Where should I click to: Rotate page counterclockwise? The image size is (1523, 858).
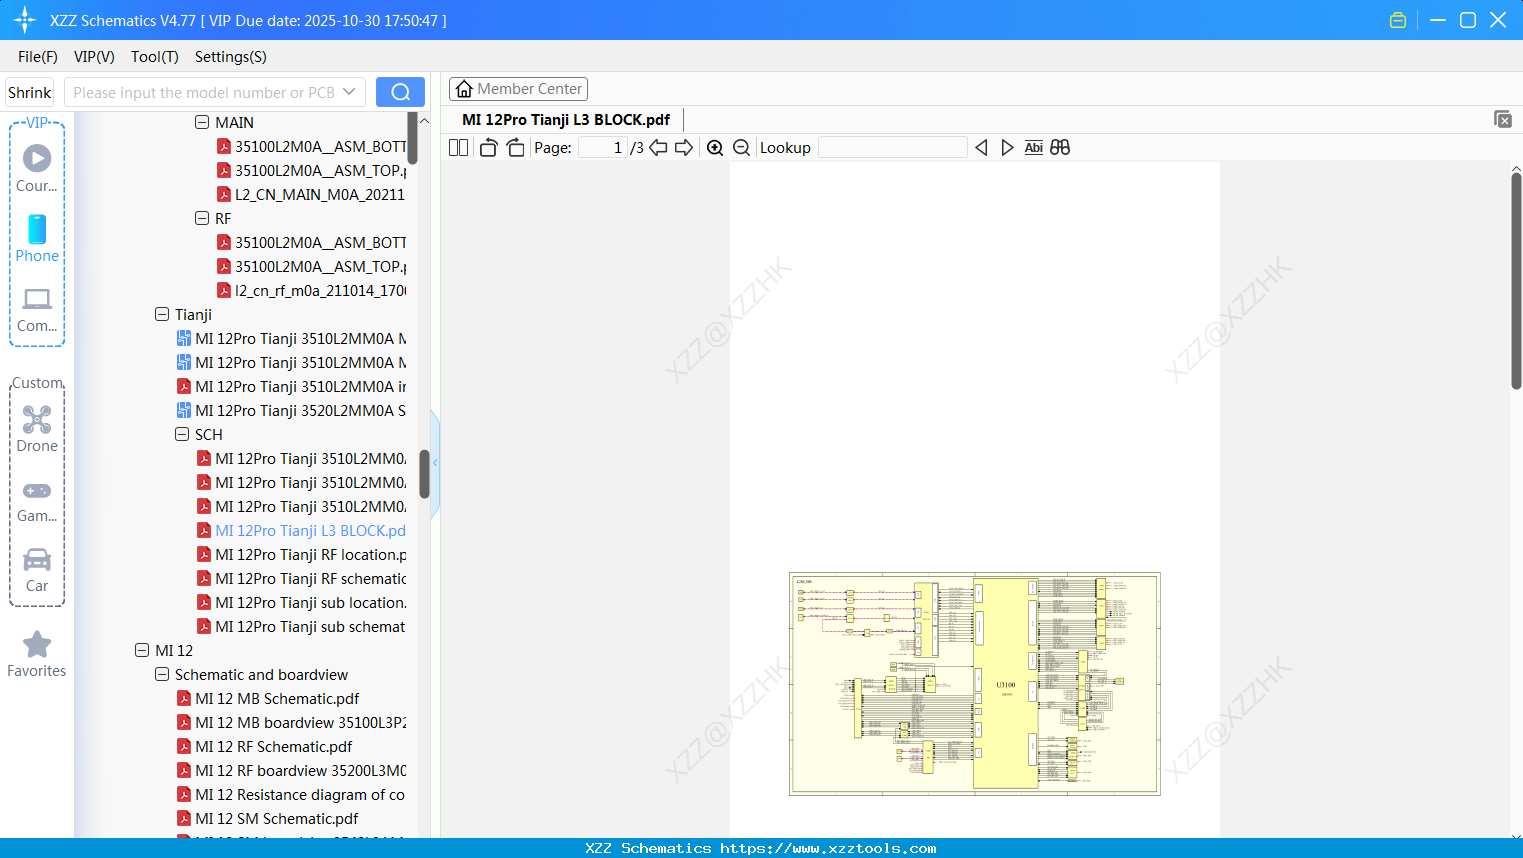[x=489, y=148]
